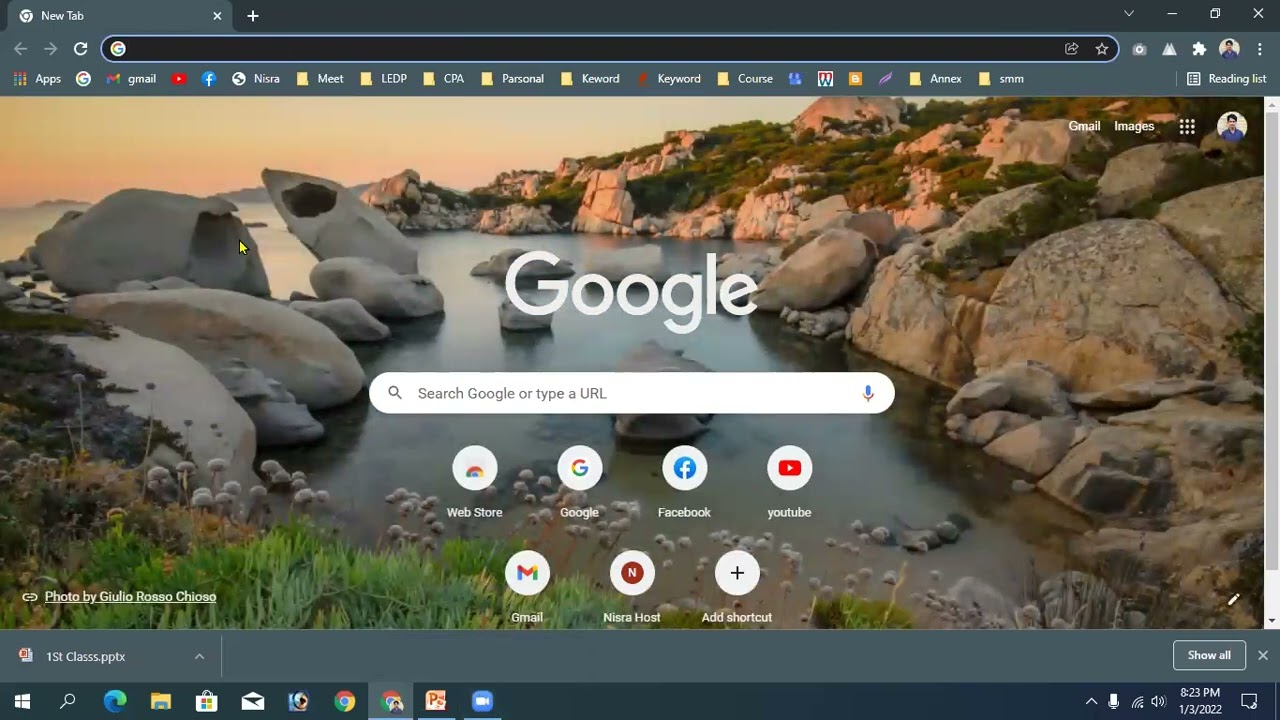Click the Add shortcut button
This screenshot has width=1280, height=720.
[x=737, y=574]
